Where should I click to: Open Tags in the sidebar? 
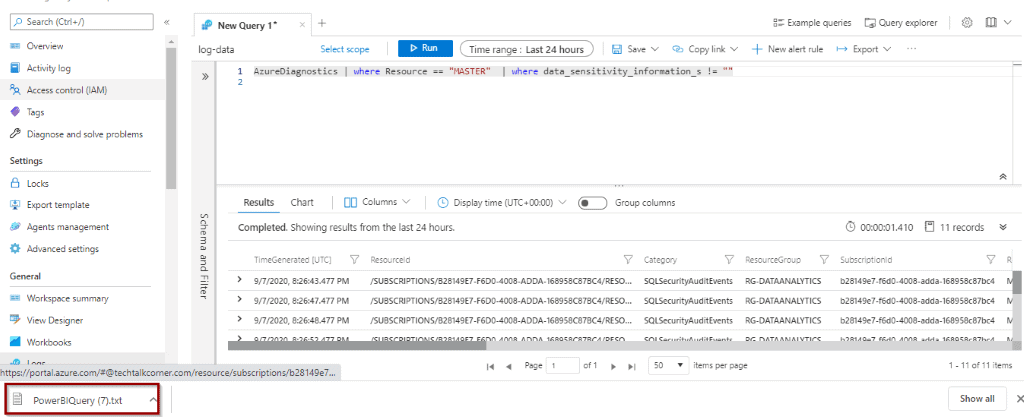tap(35, 112)
